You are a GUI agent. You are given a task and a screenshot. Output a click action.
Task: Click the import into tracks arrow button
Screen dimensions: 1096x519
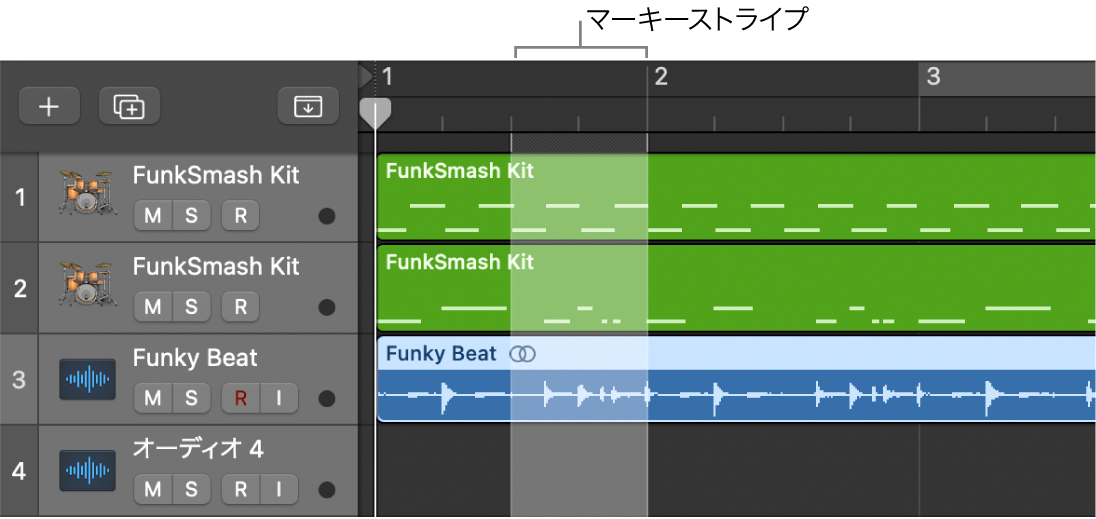(308, 106)
